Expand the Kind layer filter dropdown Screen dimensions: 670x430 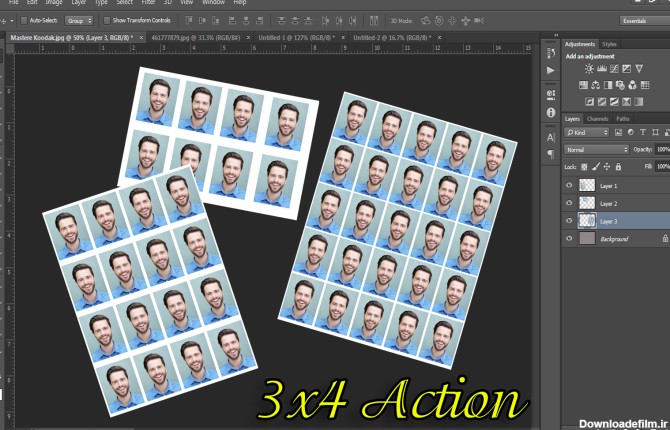[584, 132]
